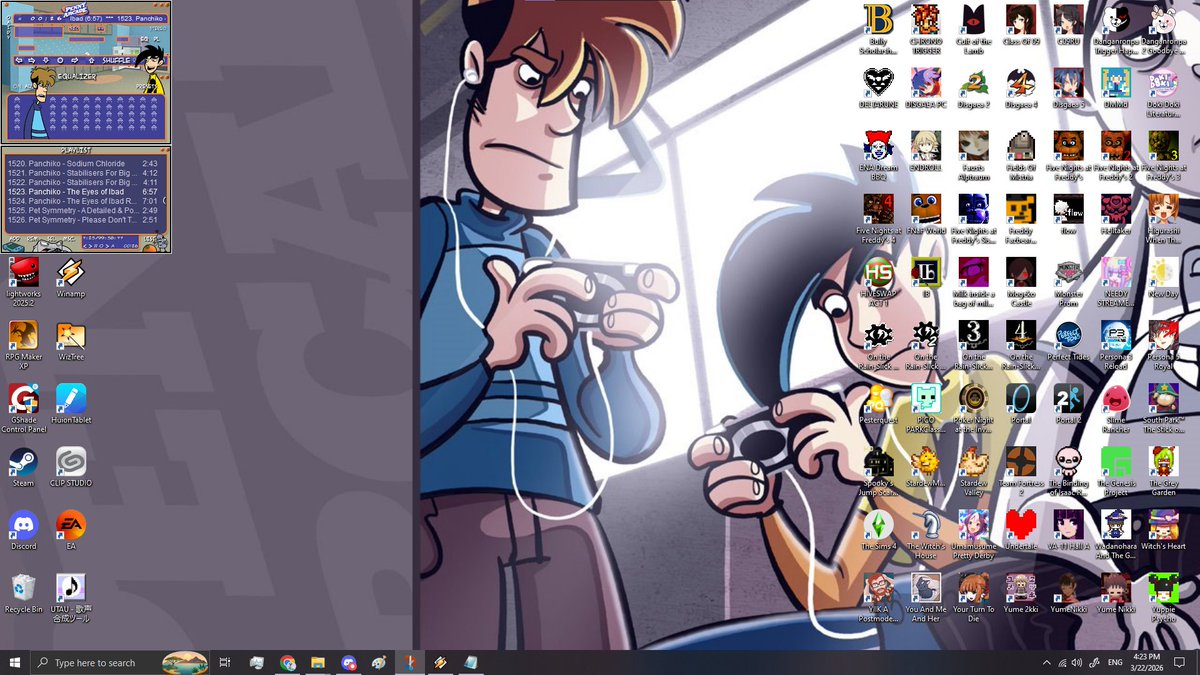Open the Winamp desktop shortcut
This screenshot has height=675, width=1200.
point(71,277)
